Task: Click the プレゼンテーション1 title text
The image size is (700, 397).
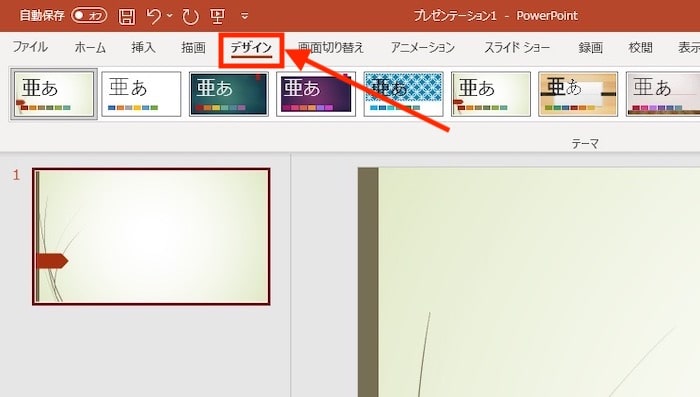Action: click(x=455, y=16)
